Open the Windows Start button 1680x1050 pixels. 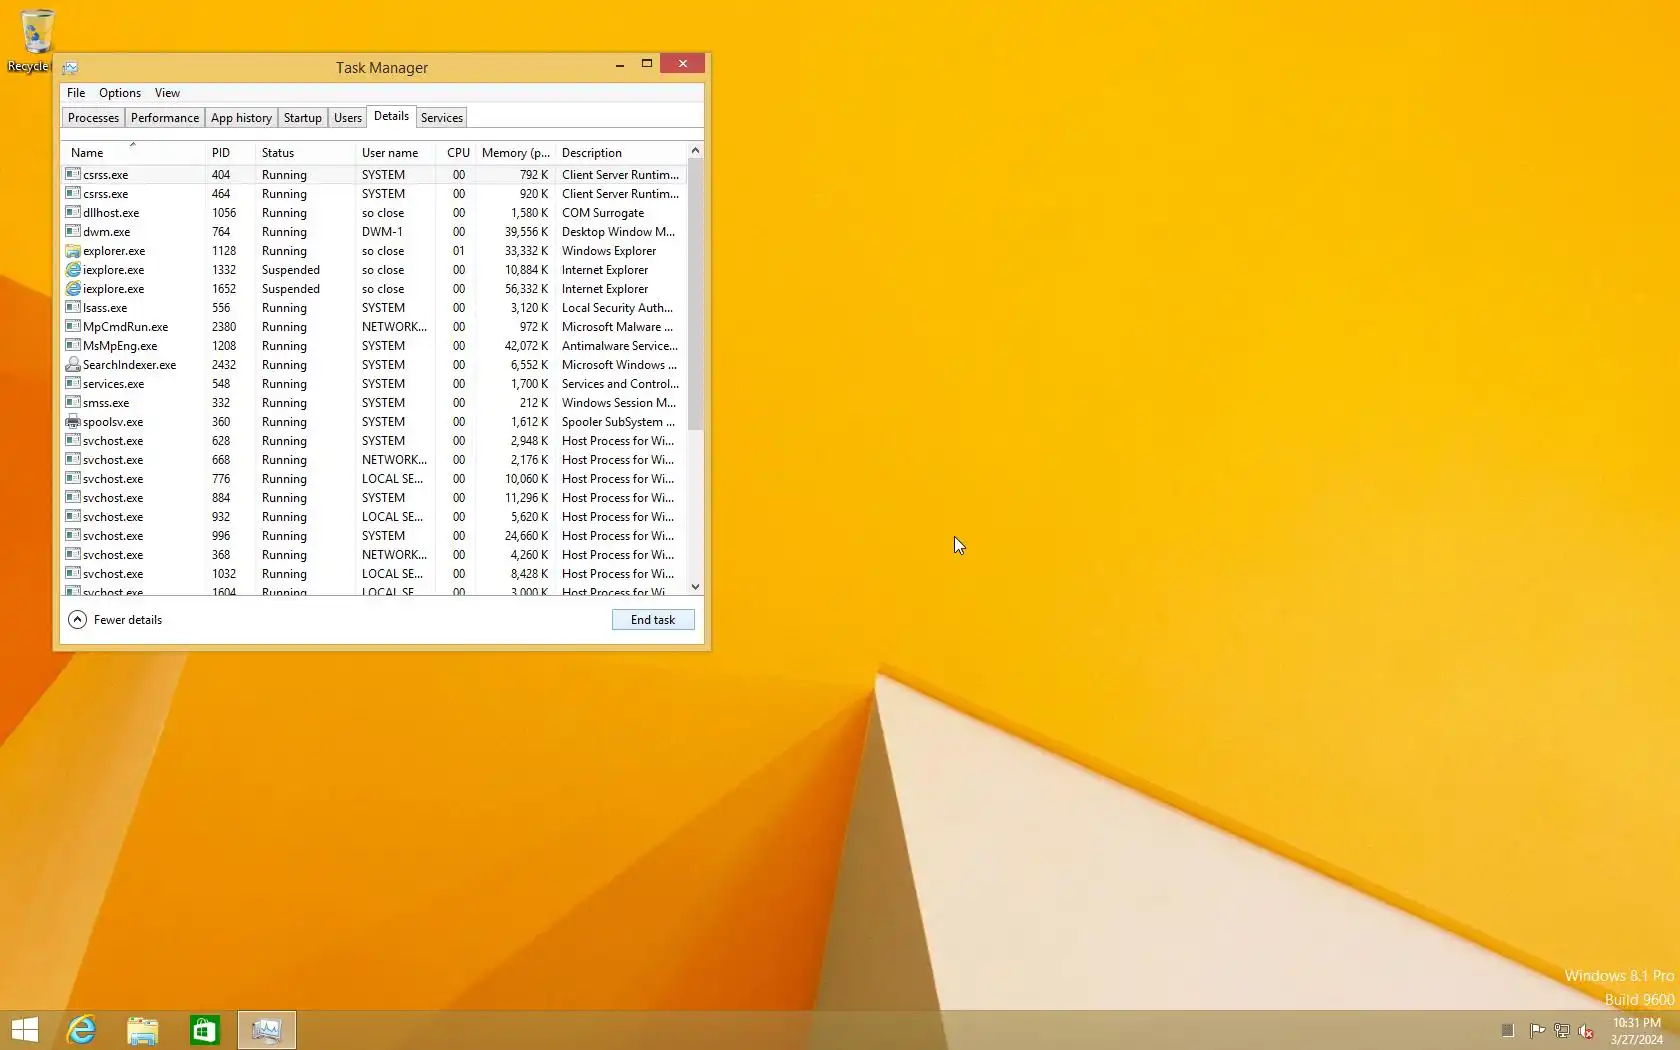click(25, 1030)
